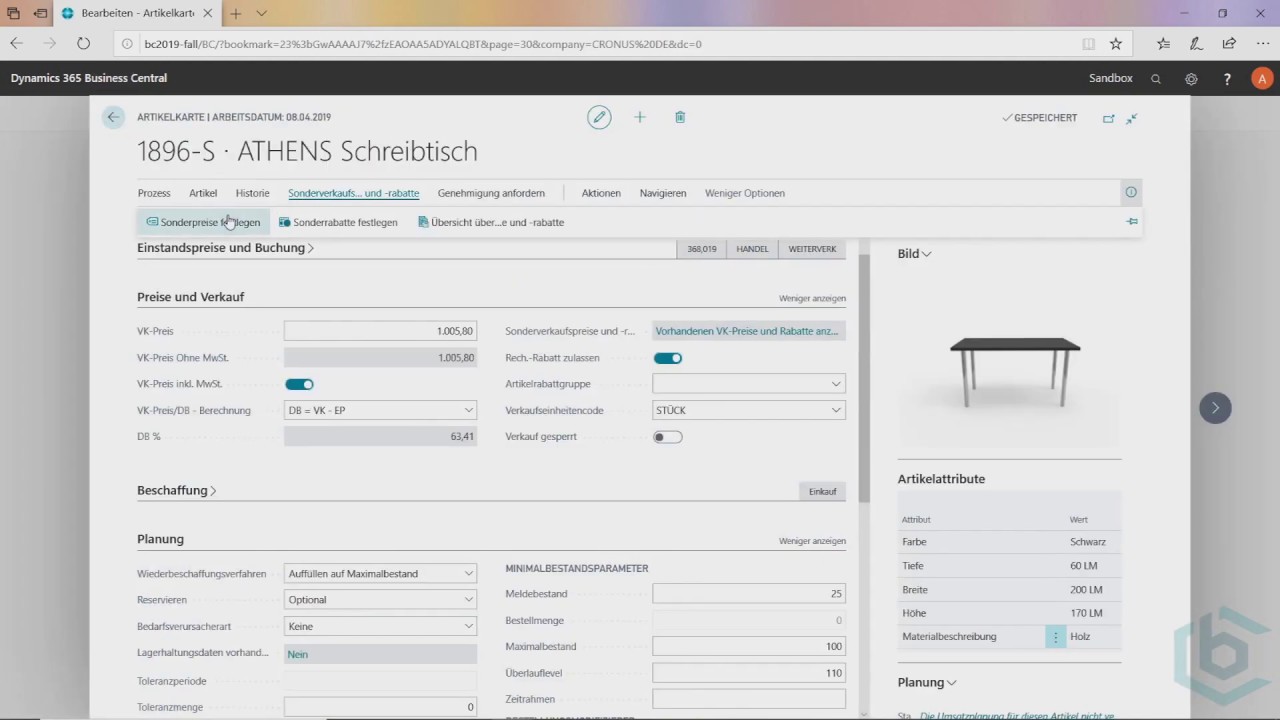
Task: Open the Business Central search magnifier
Action: [x=1156, y=79]
